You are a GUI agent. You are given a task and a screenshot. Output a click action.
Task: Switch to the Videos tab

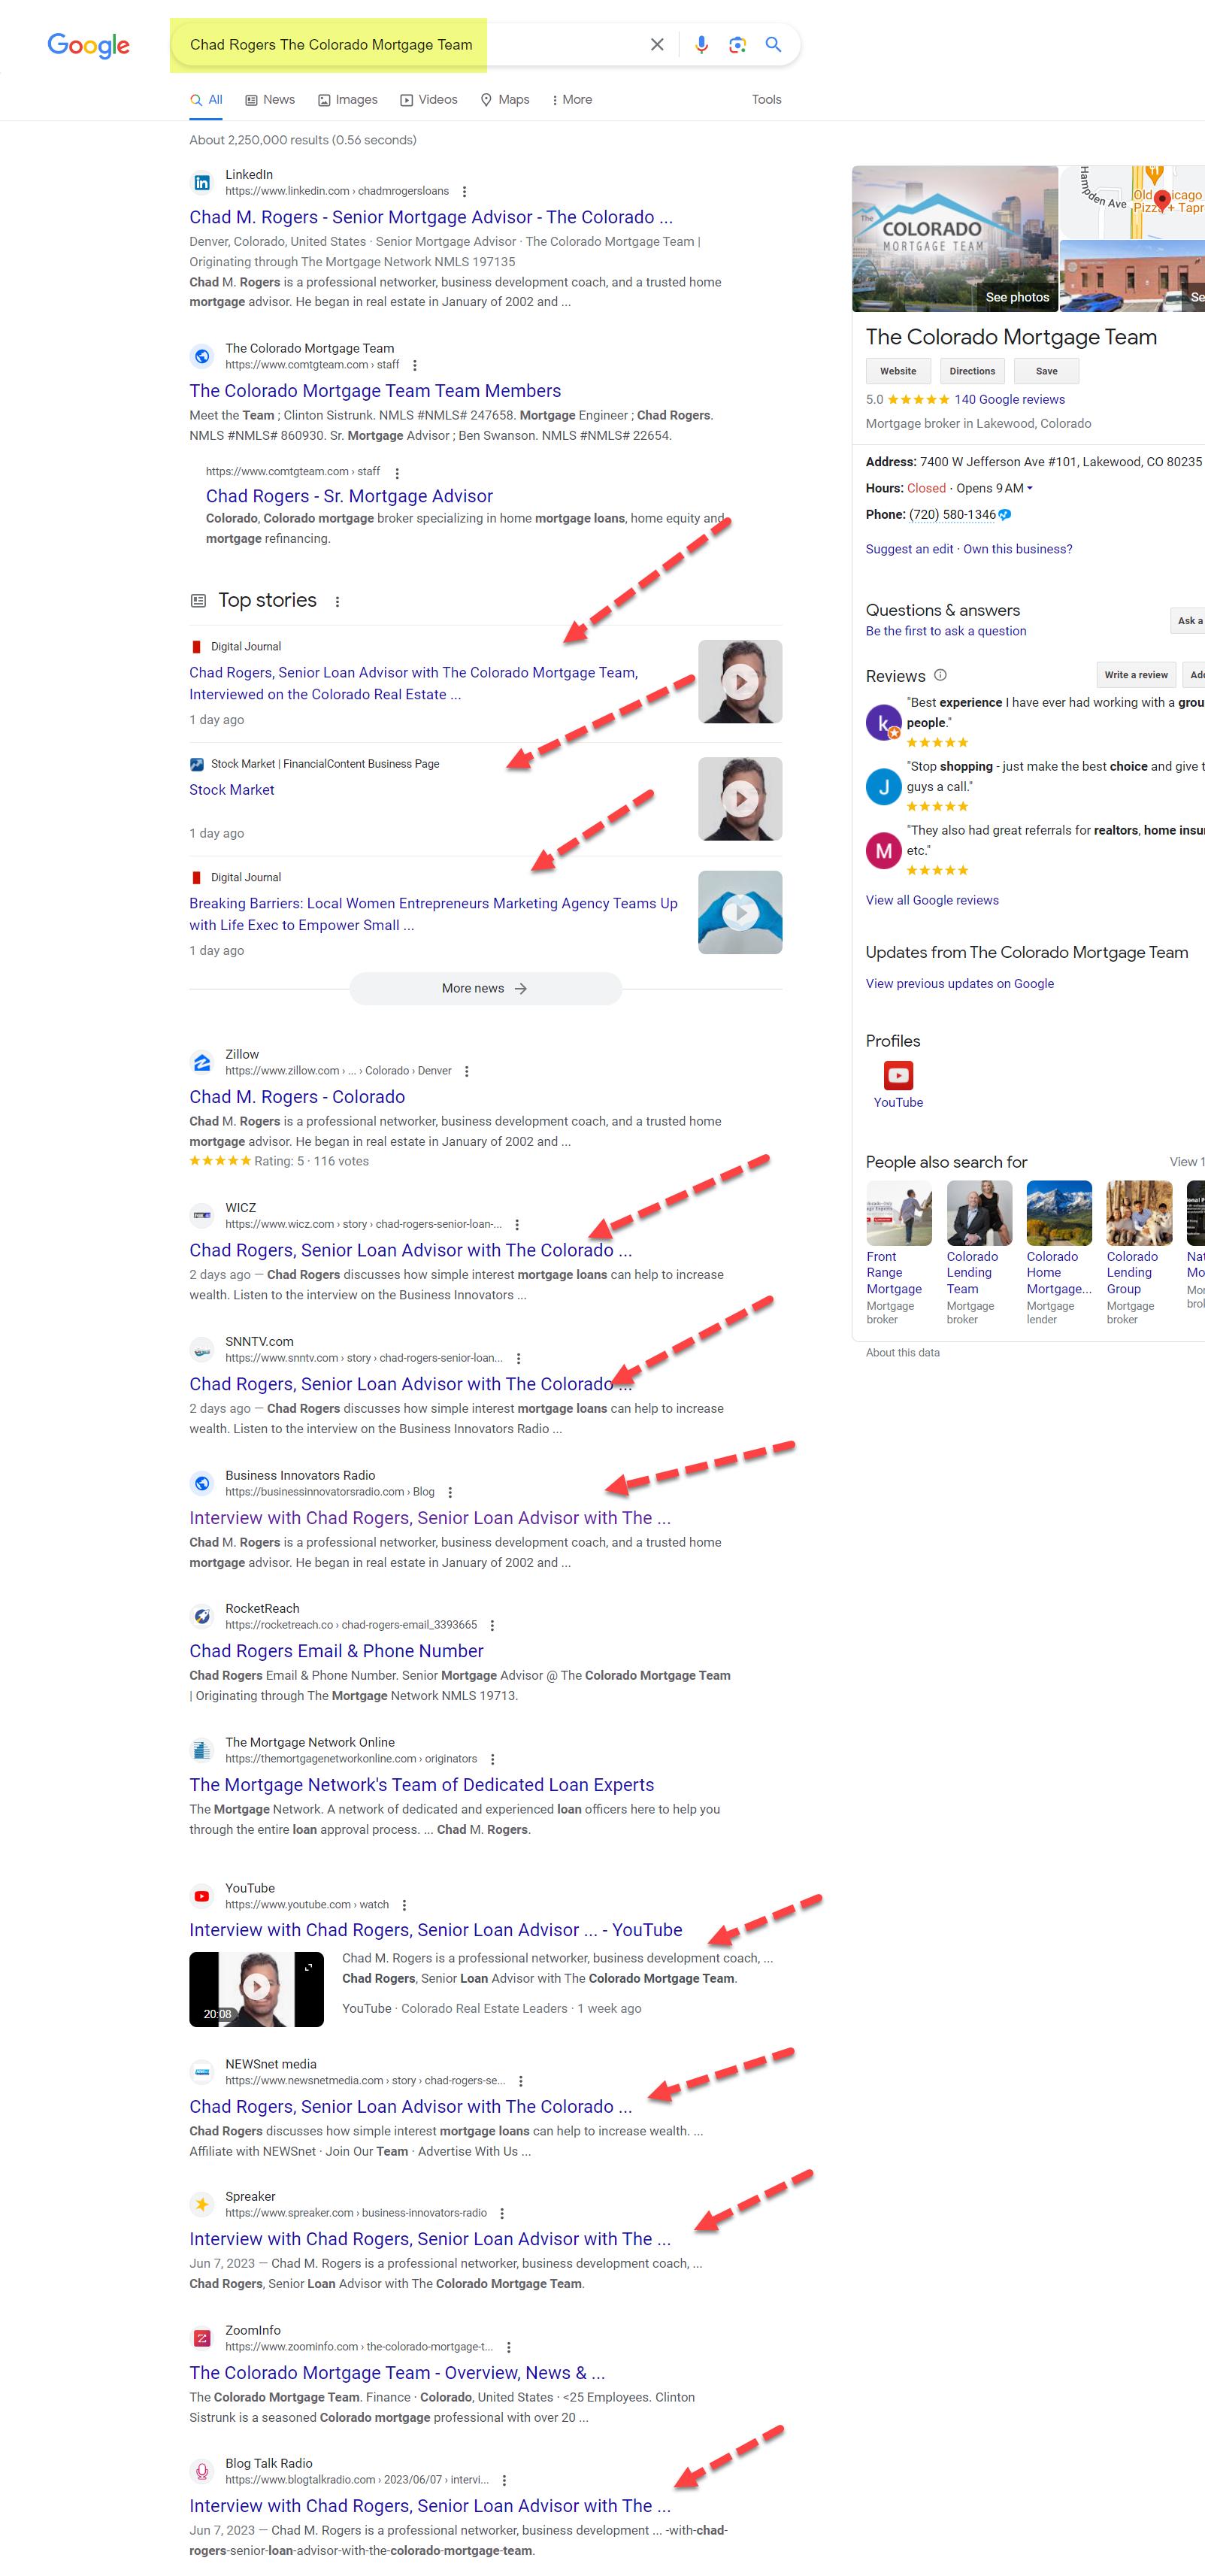(429, 100)
